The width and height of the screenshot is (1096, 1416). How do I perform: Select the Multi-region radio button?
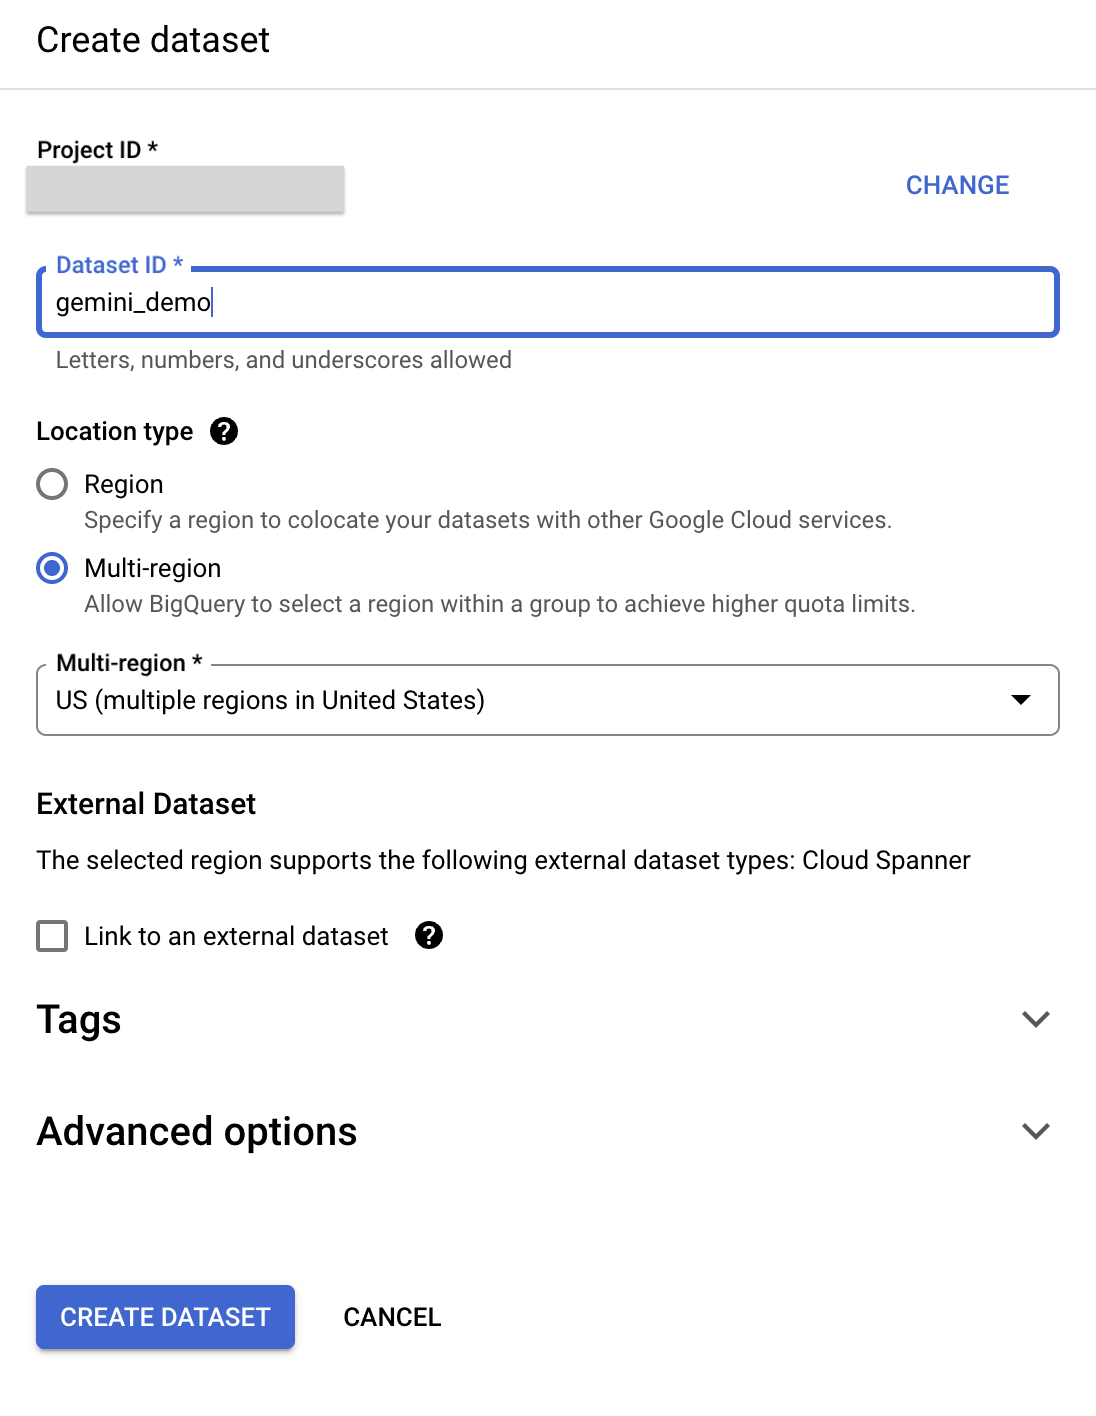tap(52, 568)
